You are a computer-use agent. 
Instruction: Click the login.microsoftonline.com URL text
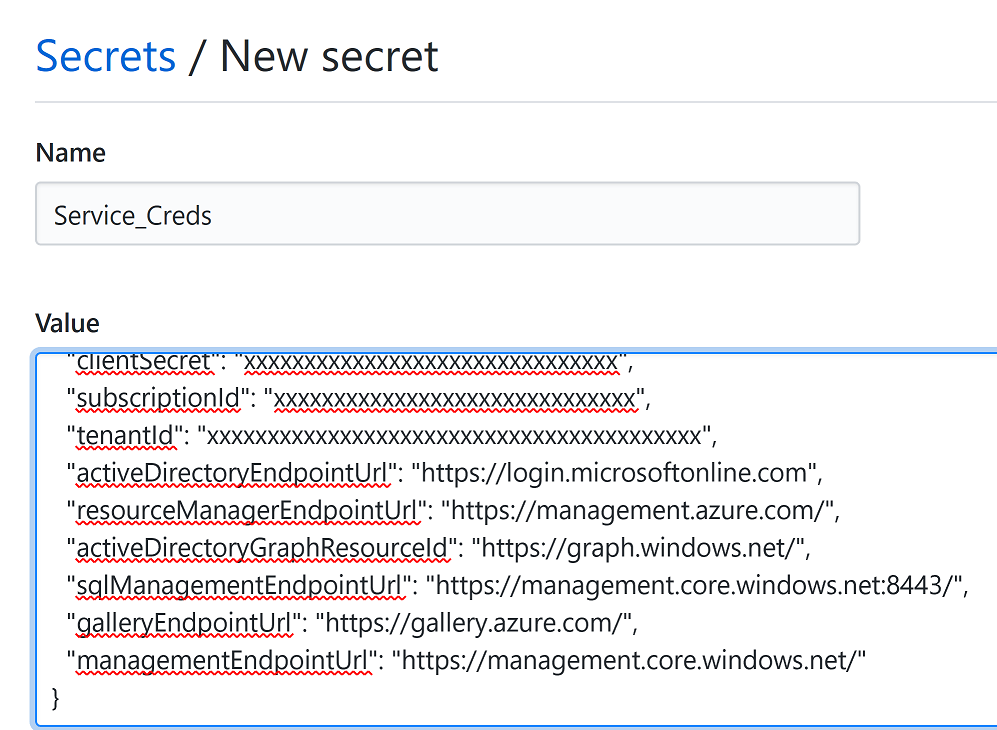614,474
